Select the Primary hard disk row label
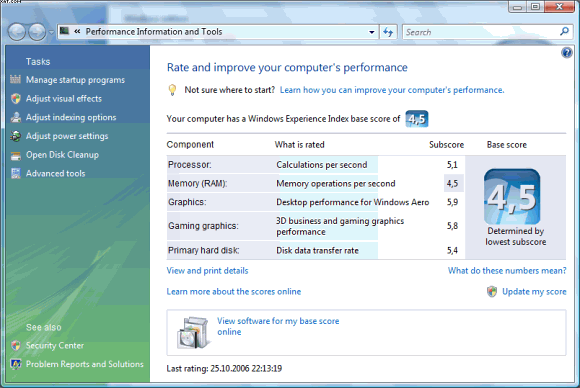The height and width of the screenshot is (388, 580). (203, 250)
